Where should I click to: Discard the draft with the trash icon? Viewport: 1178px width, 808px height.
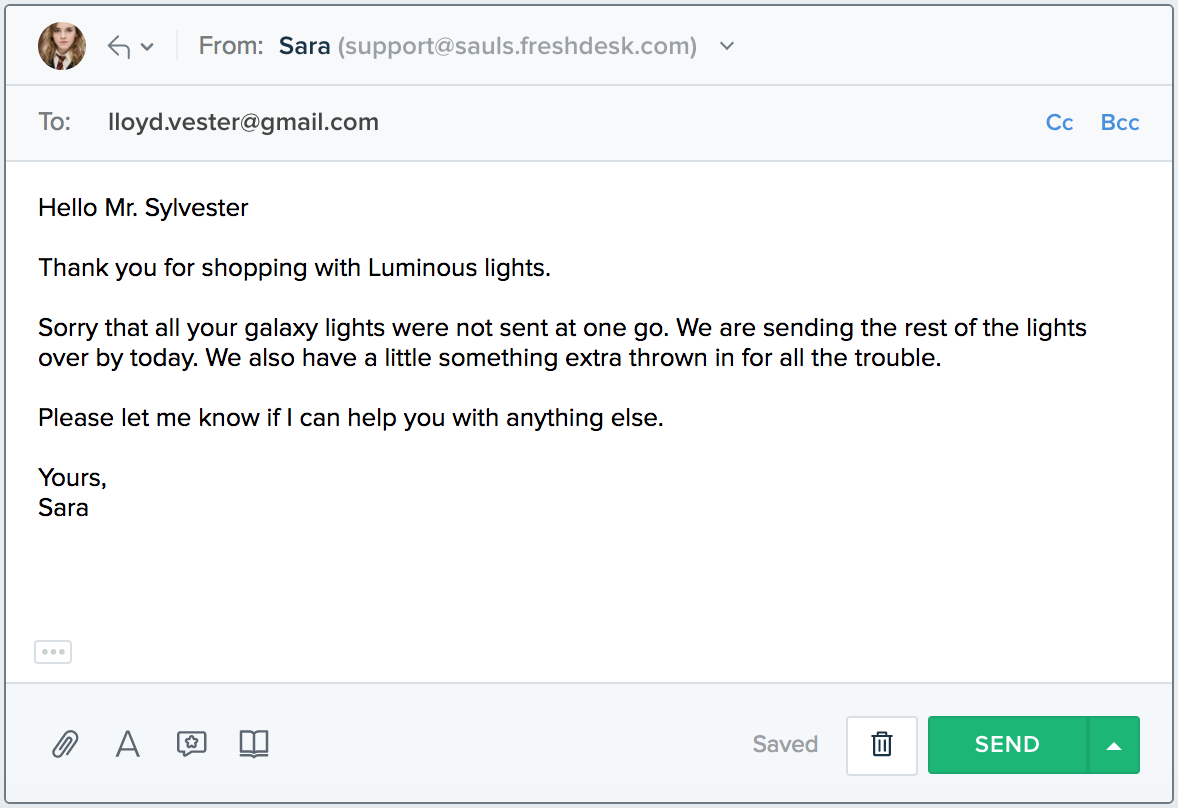pyautogui.click(x=881, y=745)
